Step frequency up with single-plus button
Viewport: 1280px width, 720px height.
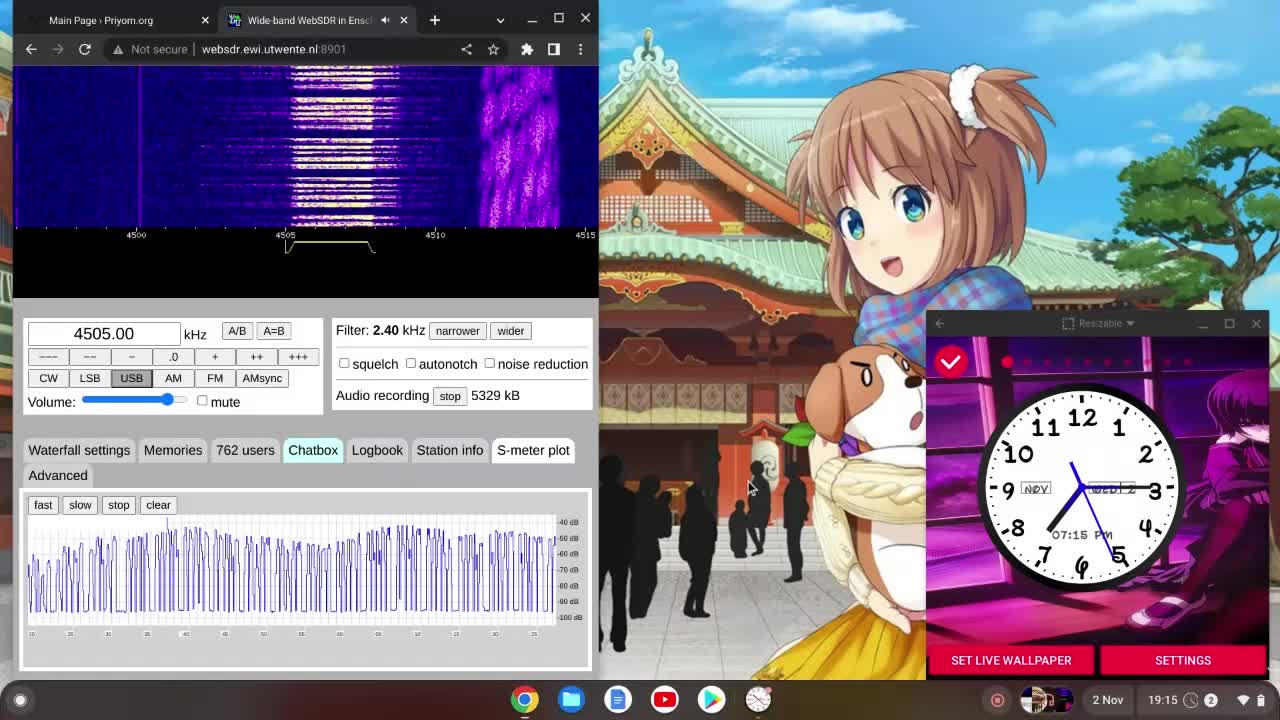click(214, 357)
